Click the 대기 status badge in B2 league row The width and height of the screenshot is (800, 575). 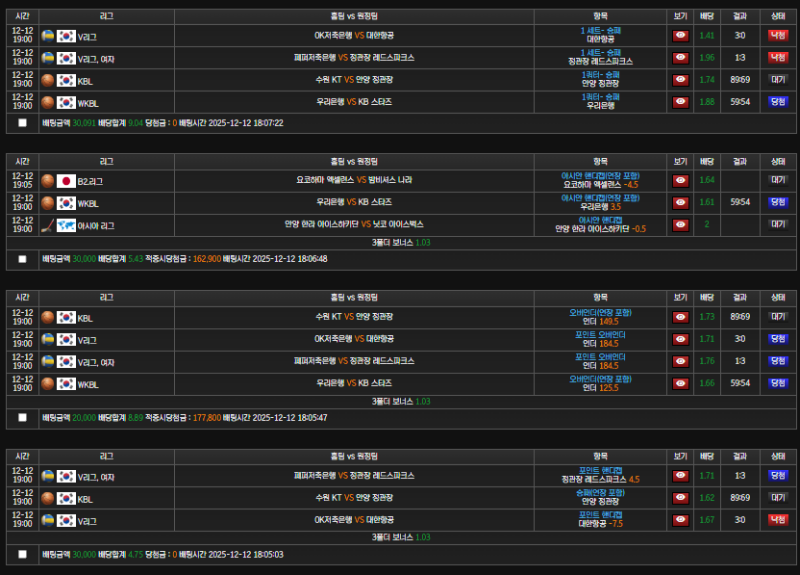point(777,181)
